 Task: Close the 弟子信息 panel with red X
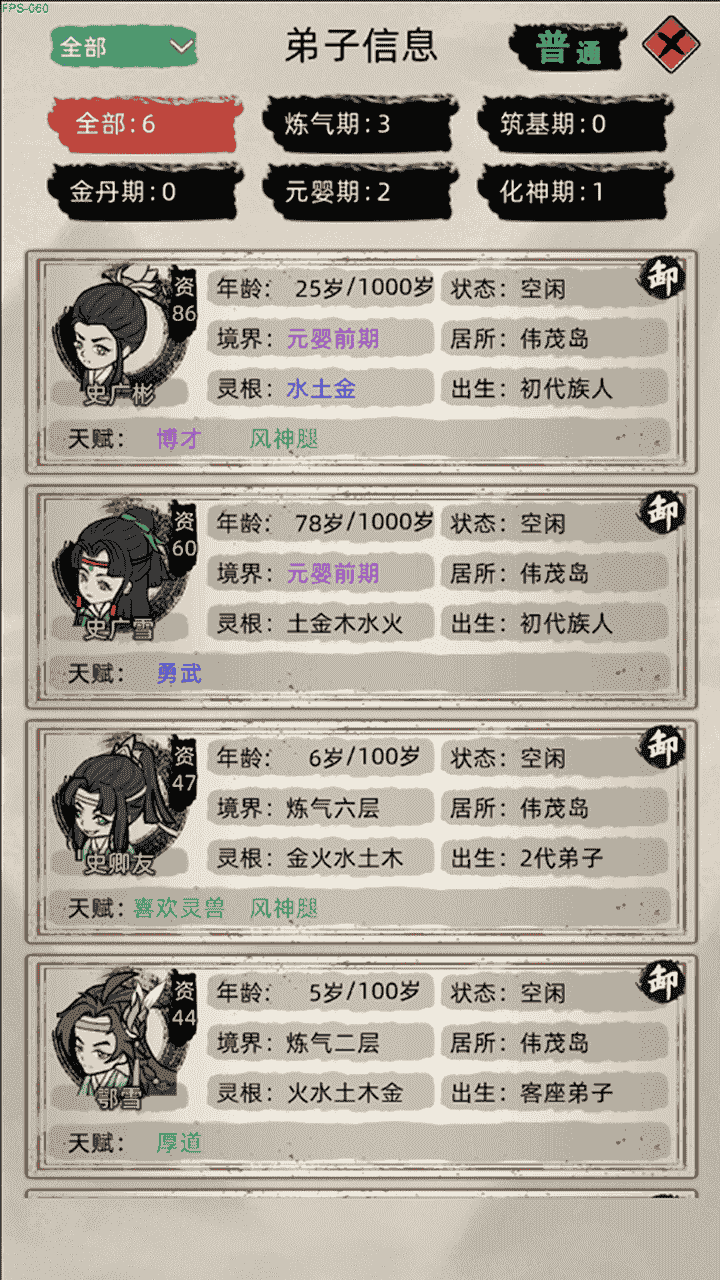coord(670,46)
